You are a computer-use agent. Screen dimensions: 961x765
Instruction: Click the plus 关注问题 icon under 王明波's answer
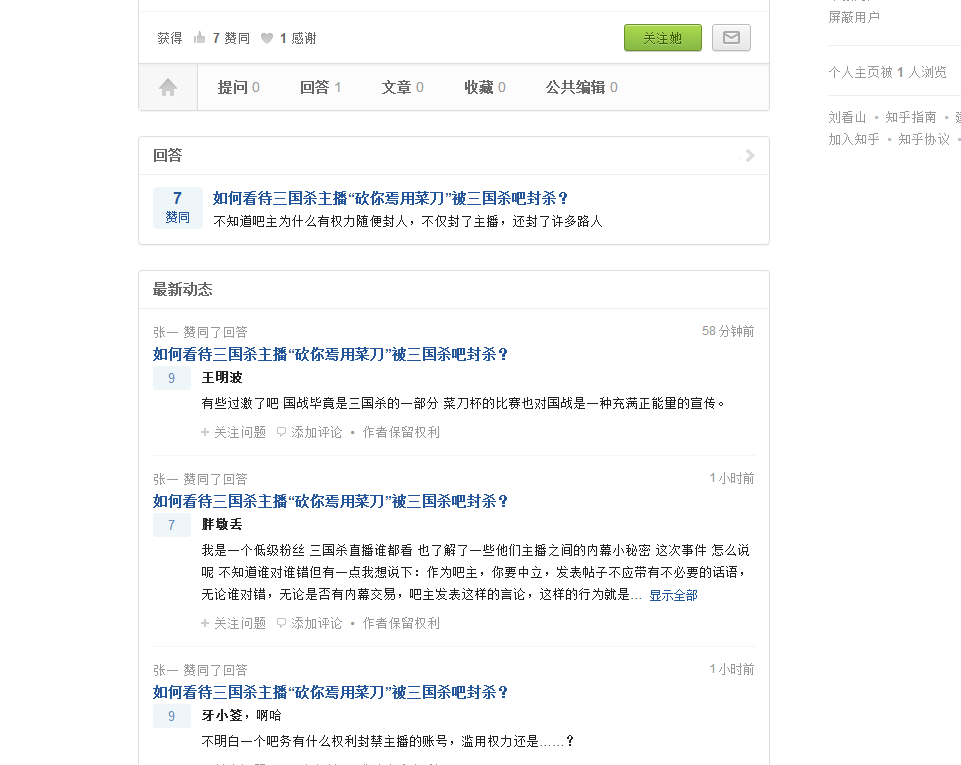(205, 432)
